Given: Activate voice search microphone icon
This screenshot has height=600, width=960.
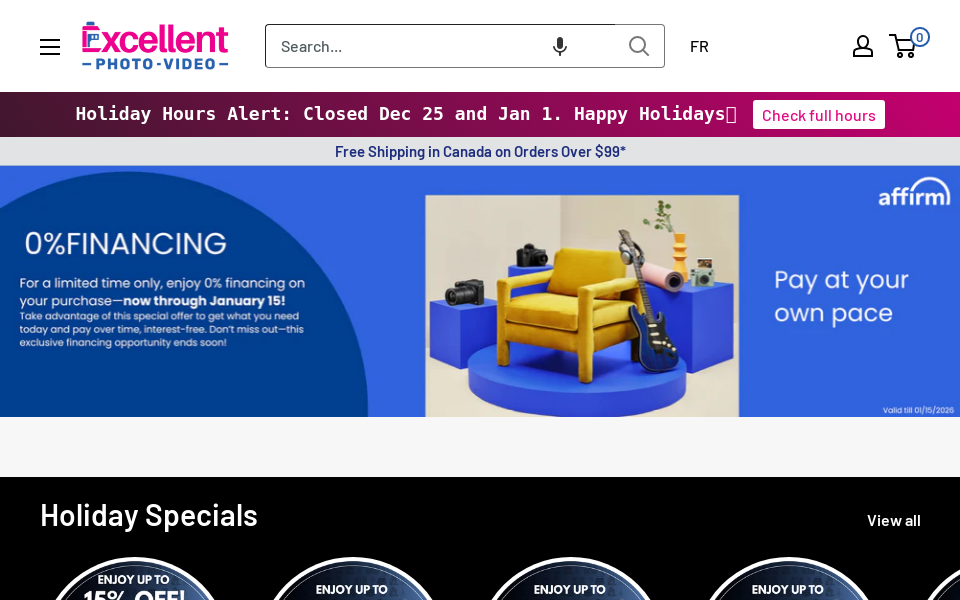Looking at the screenshot, I should coord(559,47).
